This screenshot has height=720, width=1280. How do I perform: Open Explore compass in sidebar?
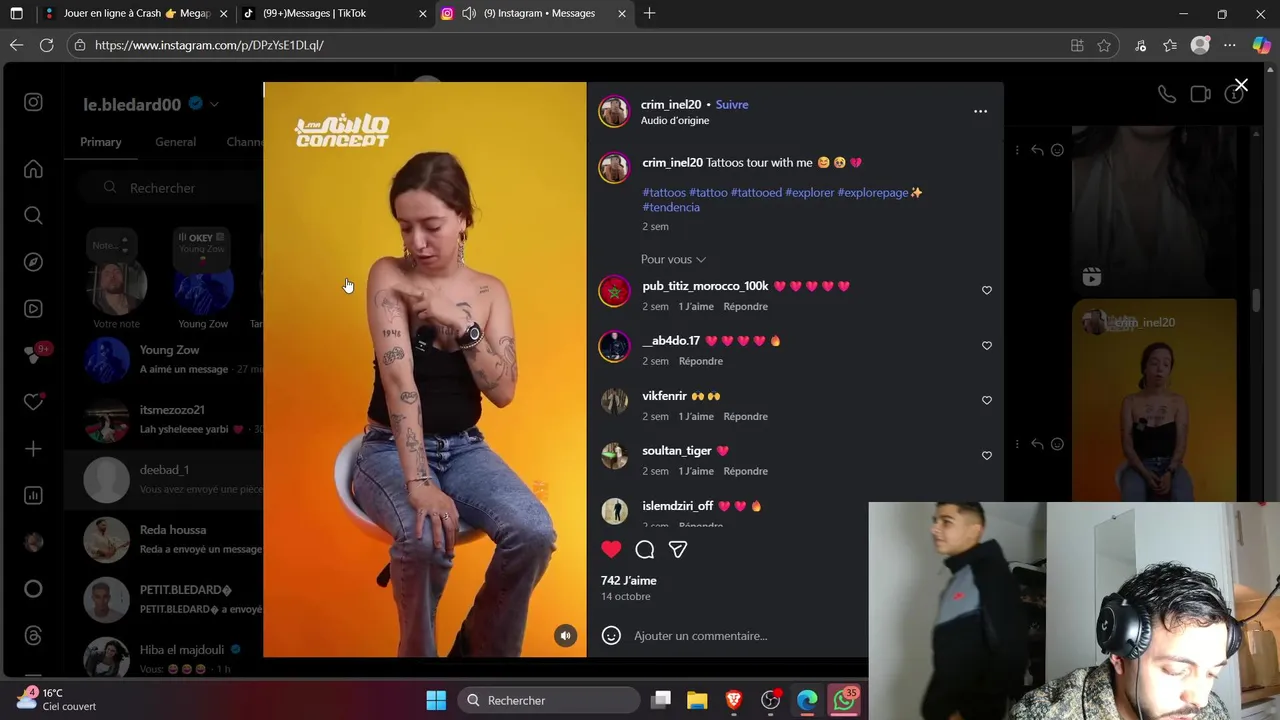click(x=33, y=262)
